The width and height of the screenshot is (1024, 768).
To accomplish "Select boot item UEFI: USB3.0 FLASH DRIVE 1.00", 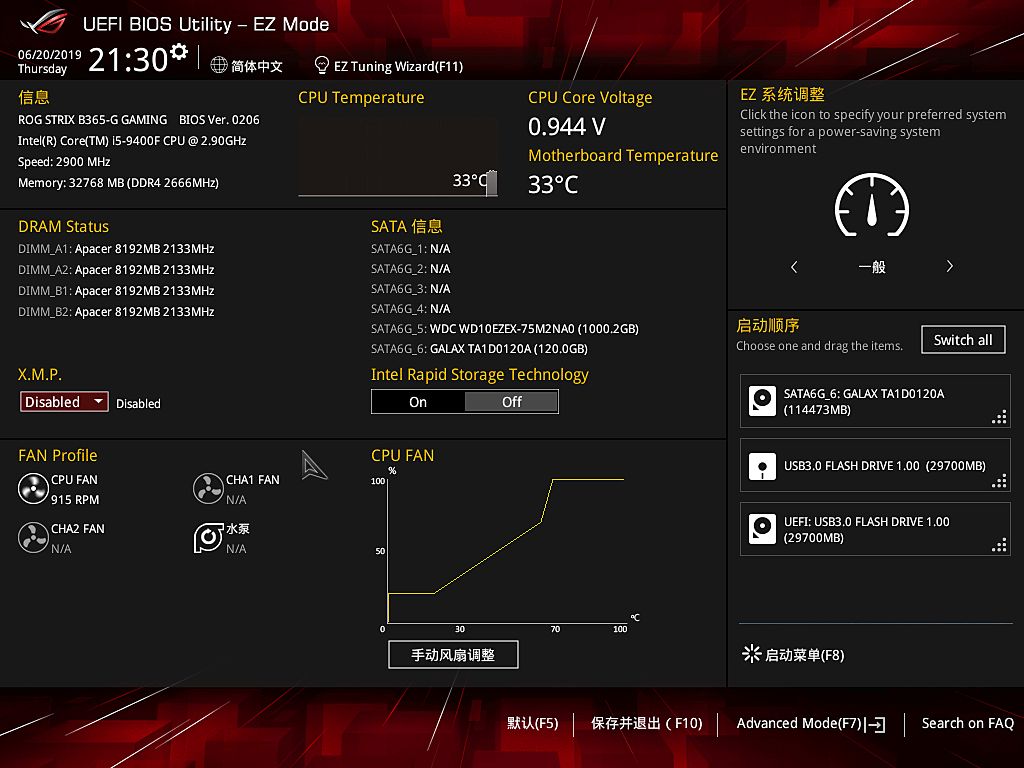I will point(875,529).
